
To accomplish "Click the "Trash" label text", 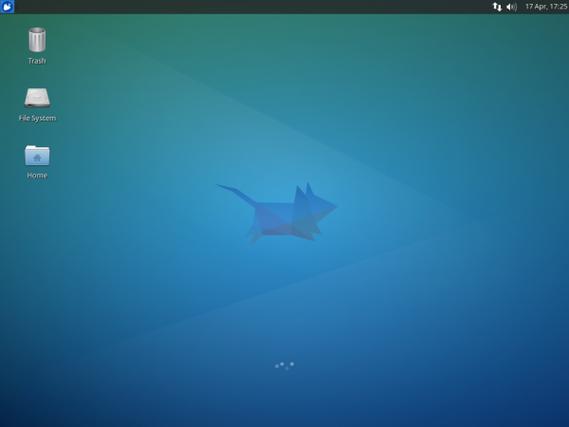I will (37, 61).
